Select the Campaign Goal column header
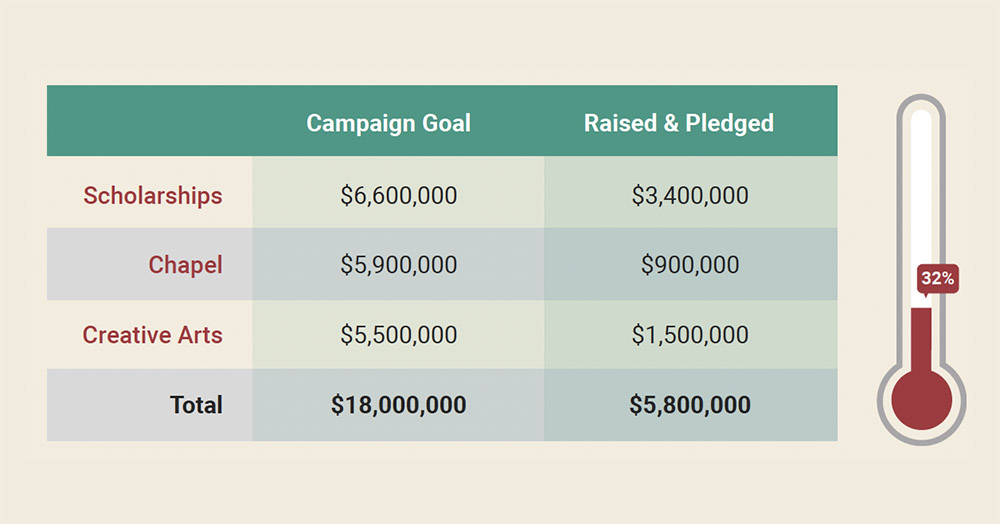The width and height of the screenshot is (1000, 524). point(388,123)
